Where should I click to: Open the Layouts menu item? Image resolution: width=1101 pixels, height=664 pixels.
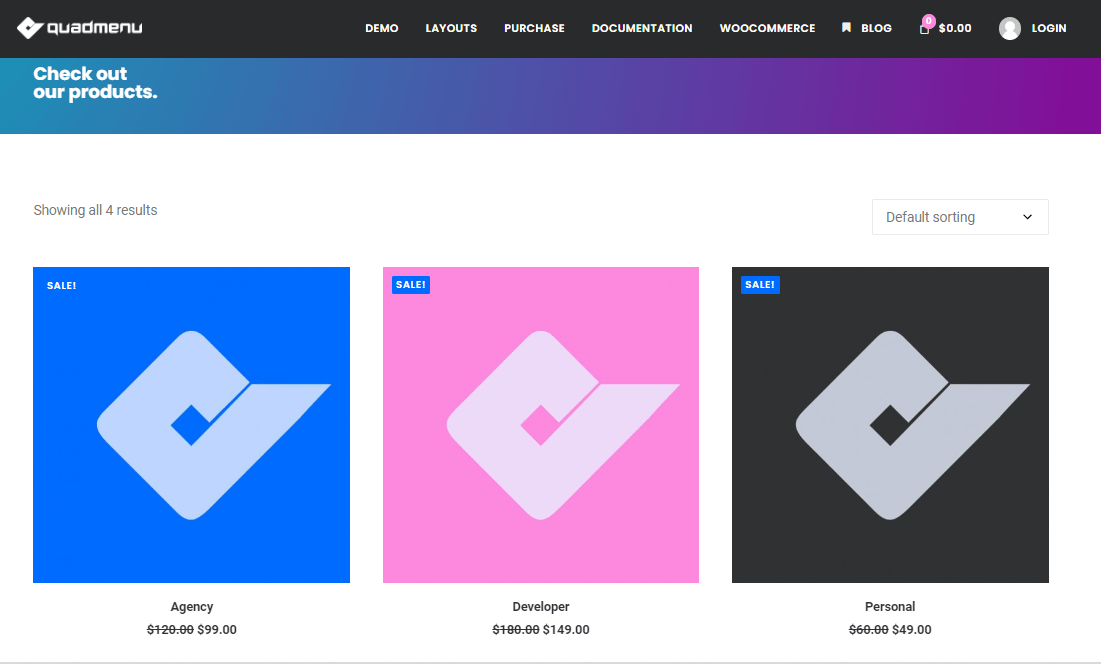coord(451,29)
